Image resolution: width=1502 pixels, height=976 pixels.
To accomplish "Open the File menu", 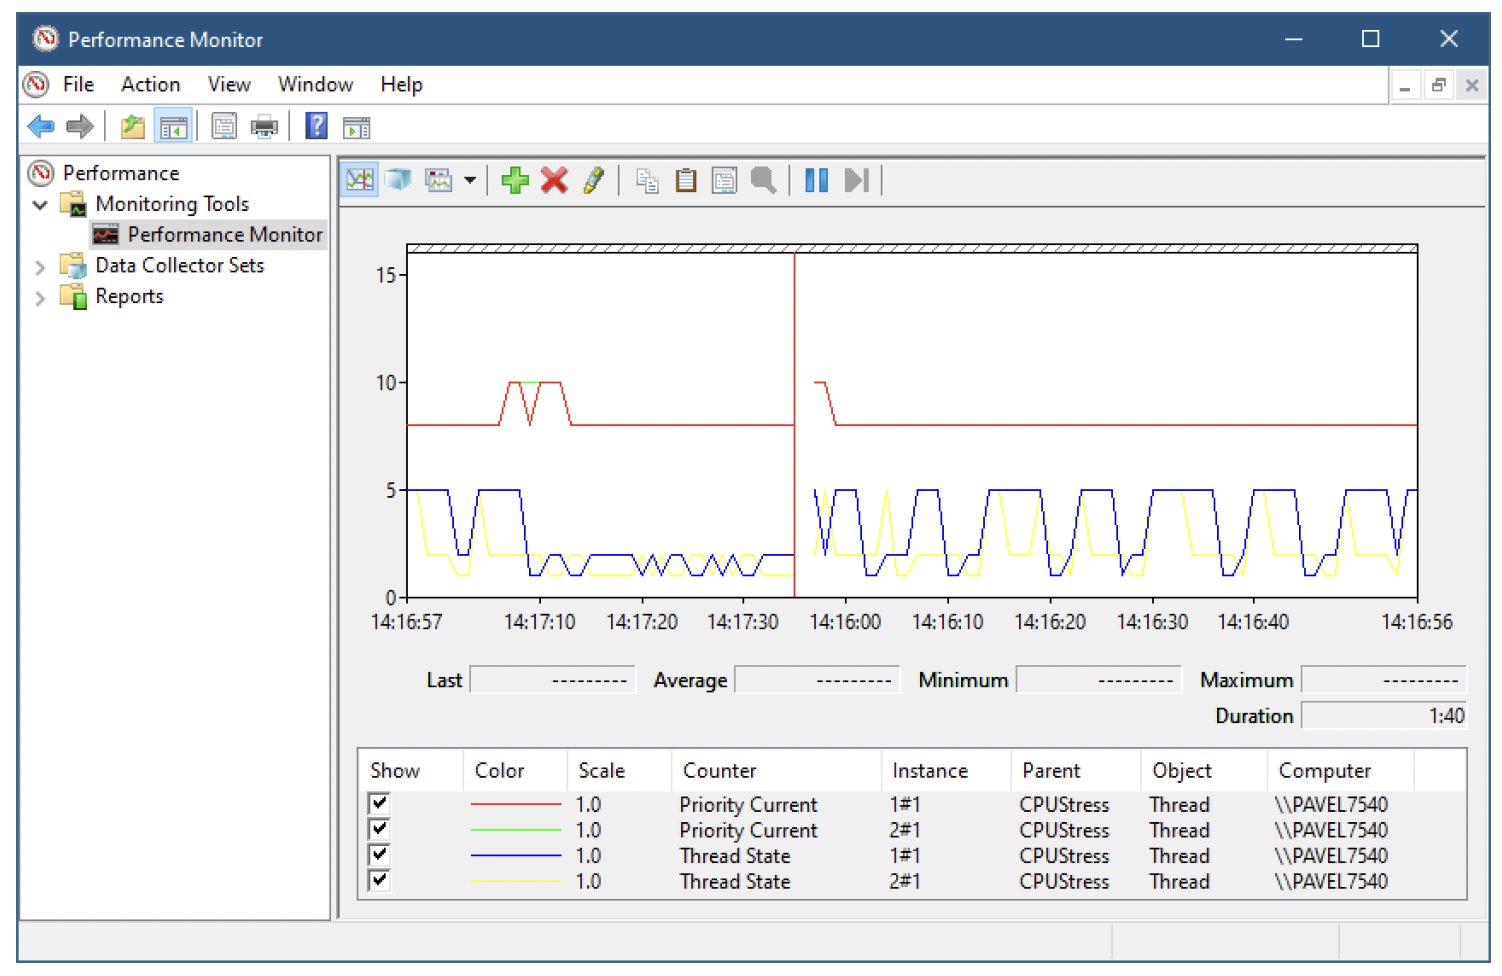I will 78,84.
